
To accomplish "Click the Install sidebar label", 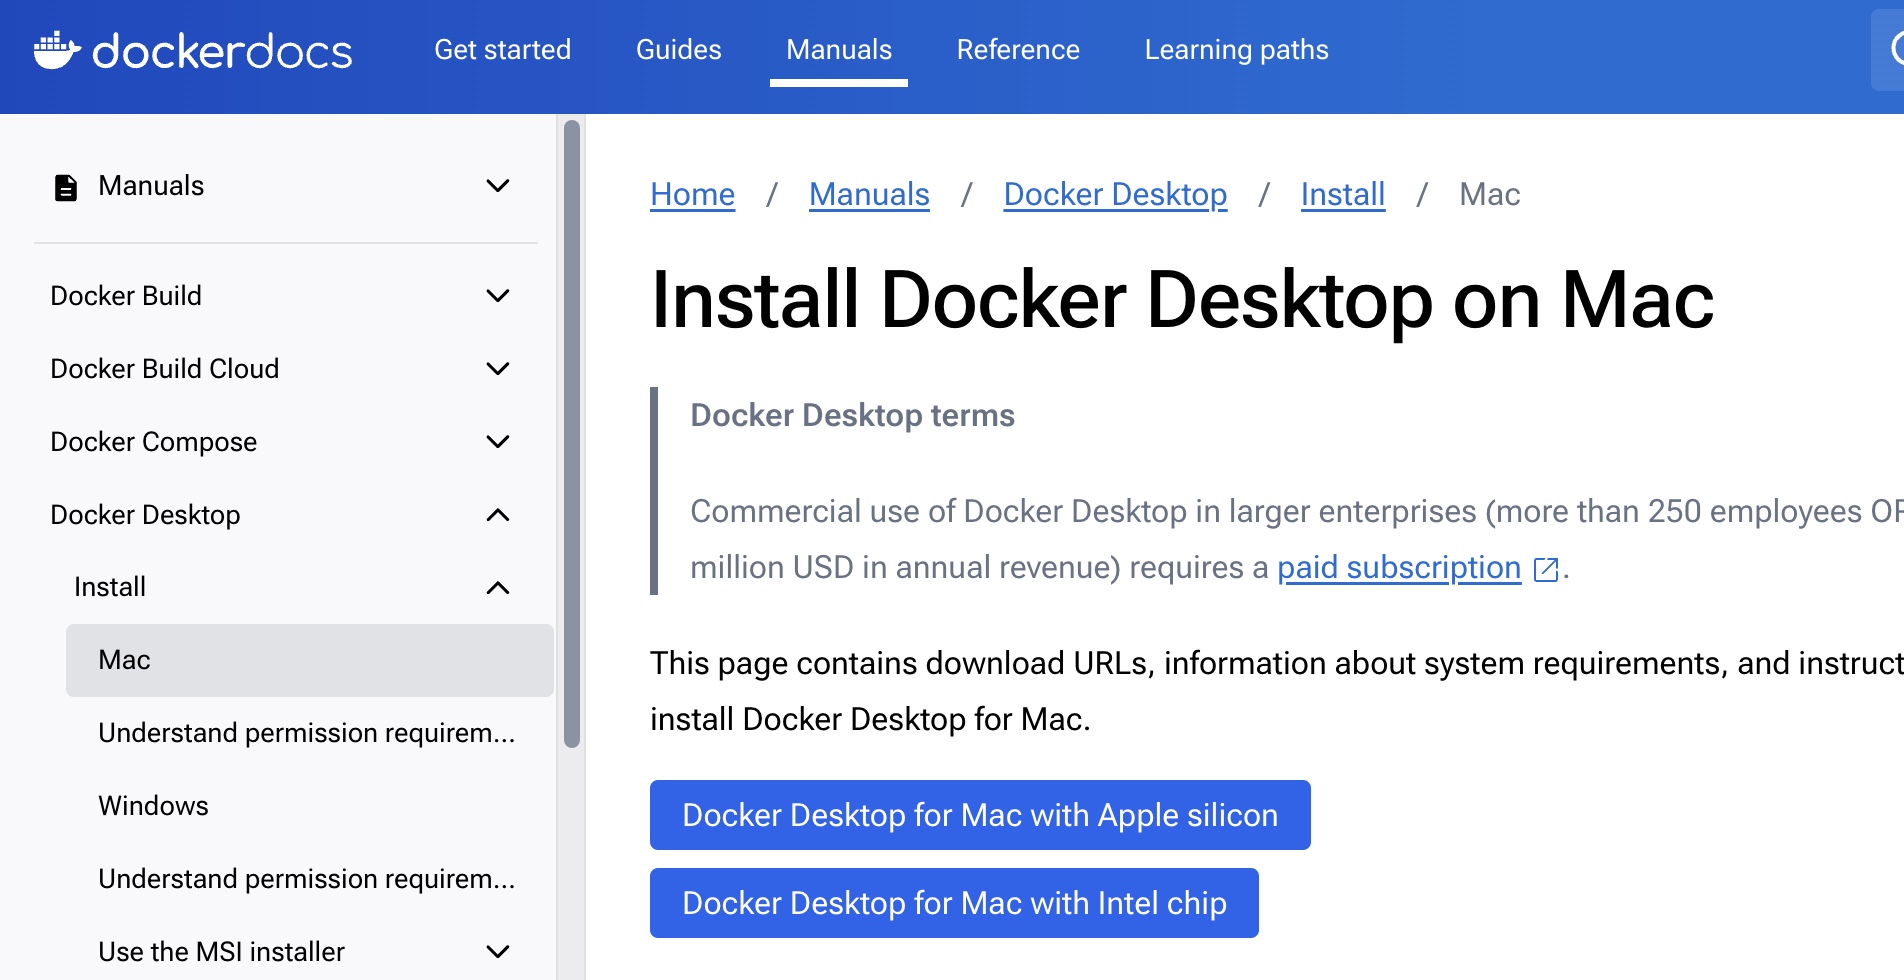I will tap(110, 587).
